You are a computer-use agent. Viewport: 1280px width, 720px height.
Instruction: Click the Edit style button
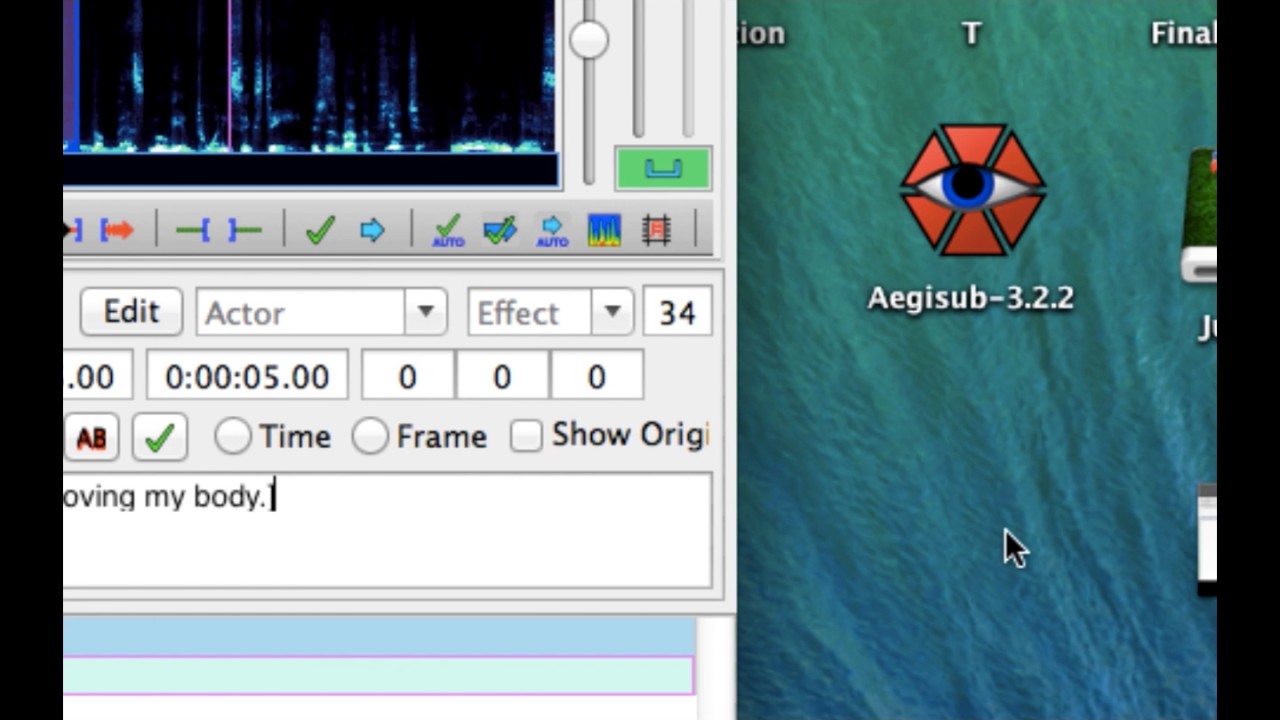click(x=131, y=312)
